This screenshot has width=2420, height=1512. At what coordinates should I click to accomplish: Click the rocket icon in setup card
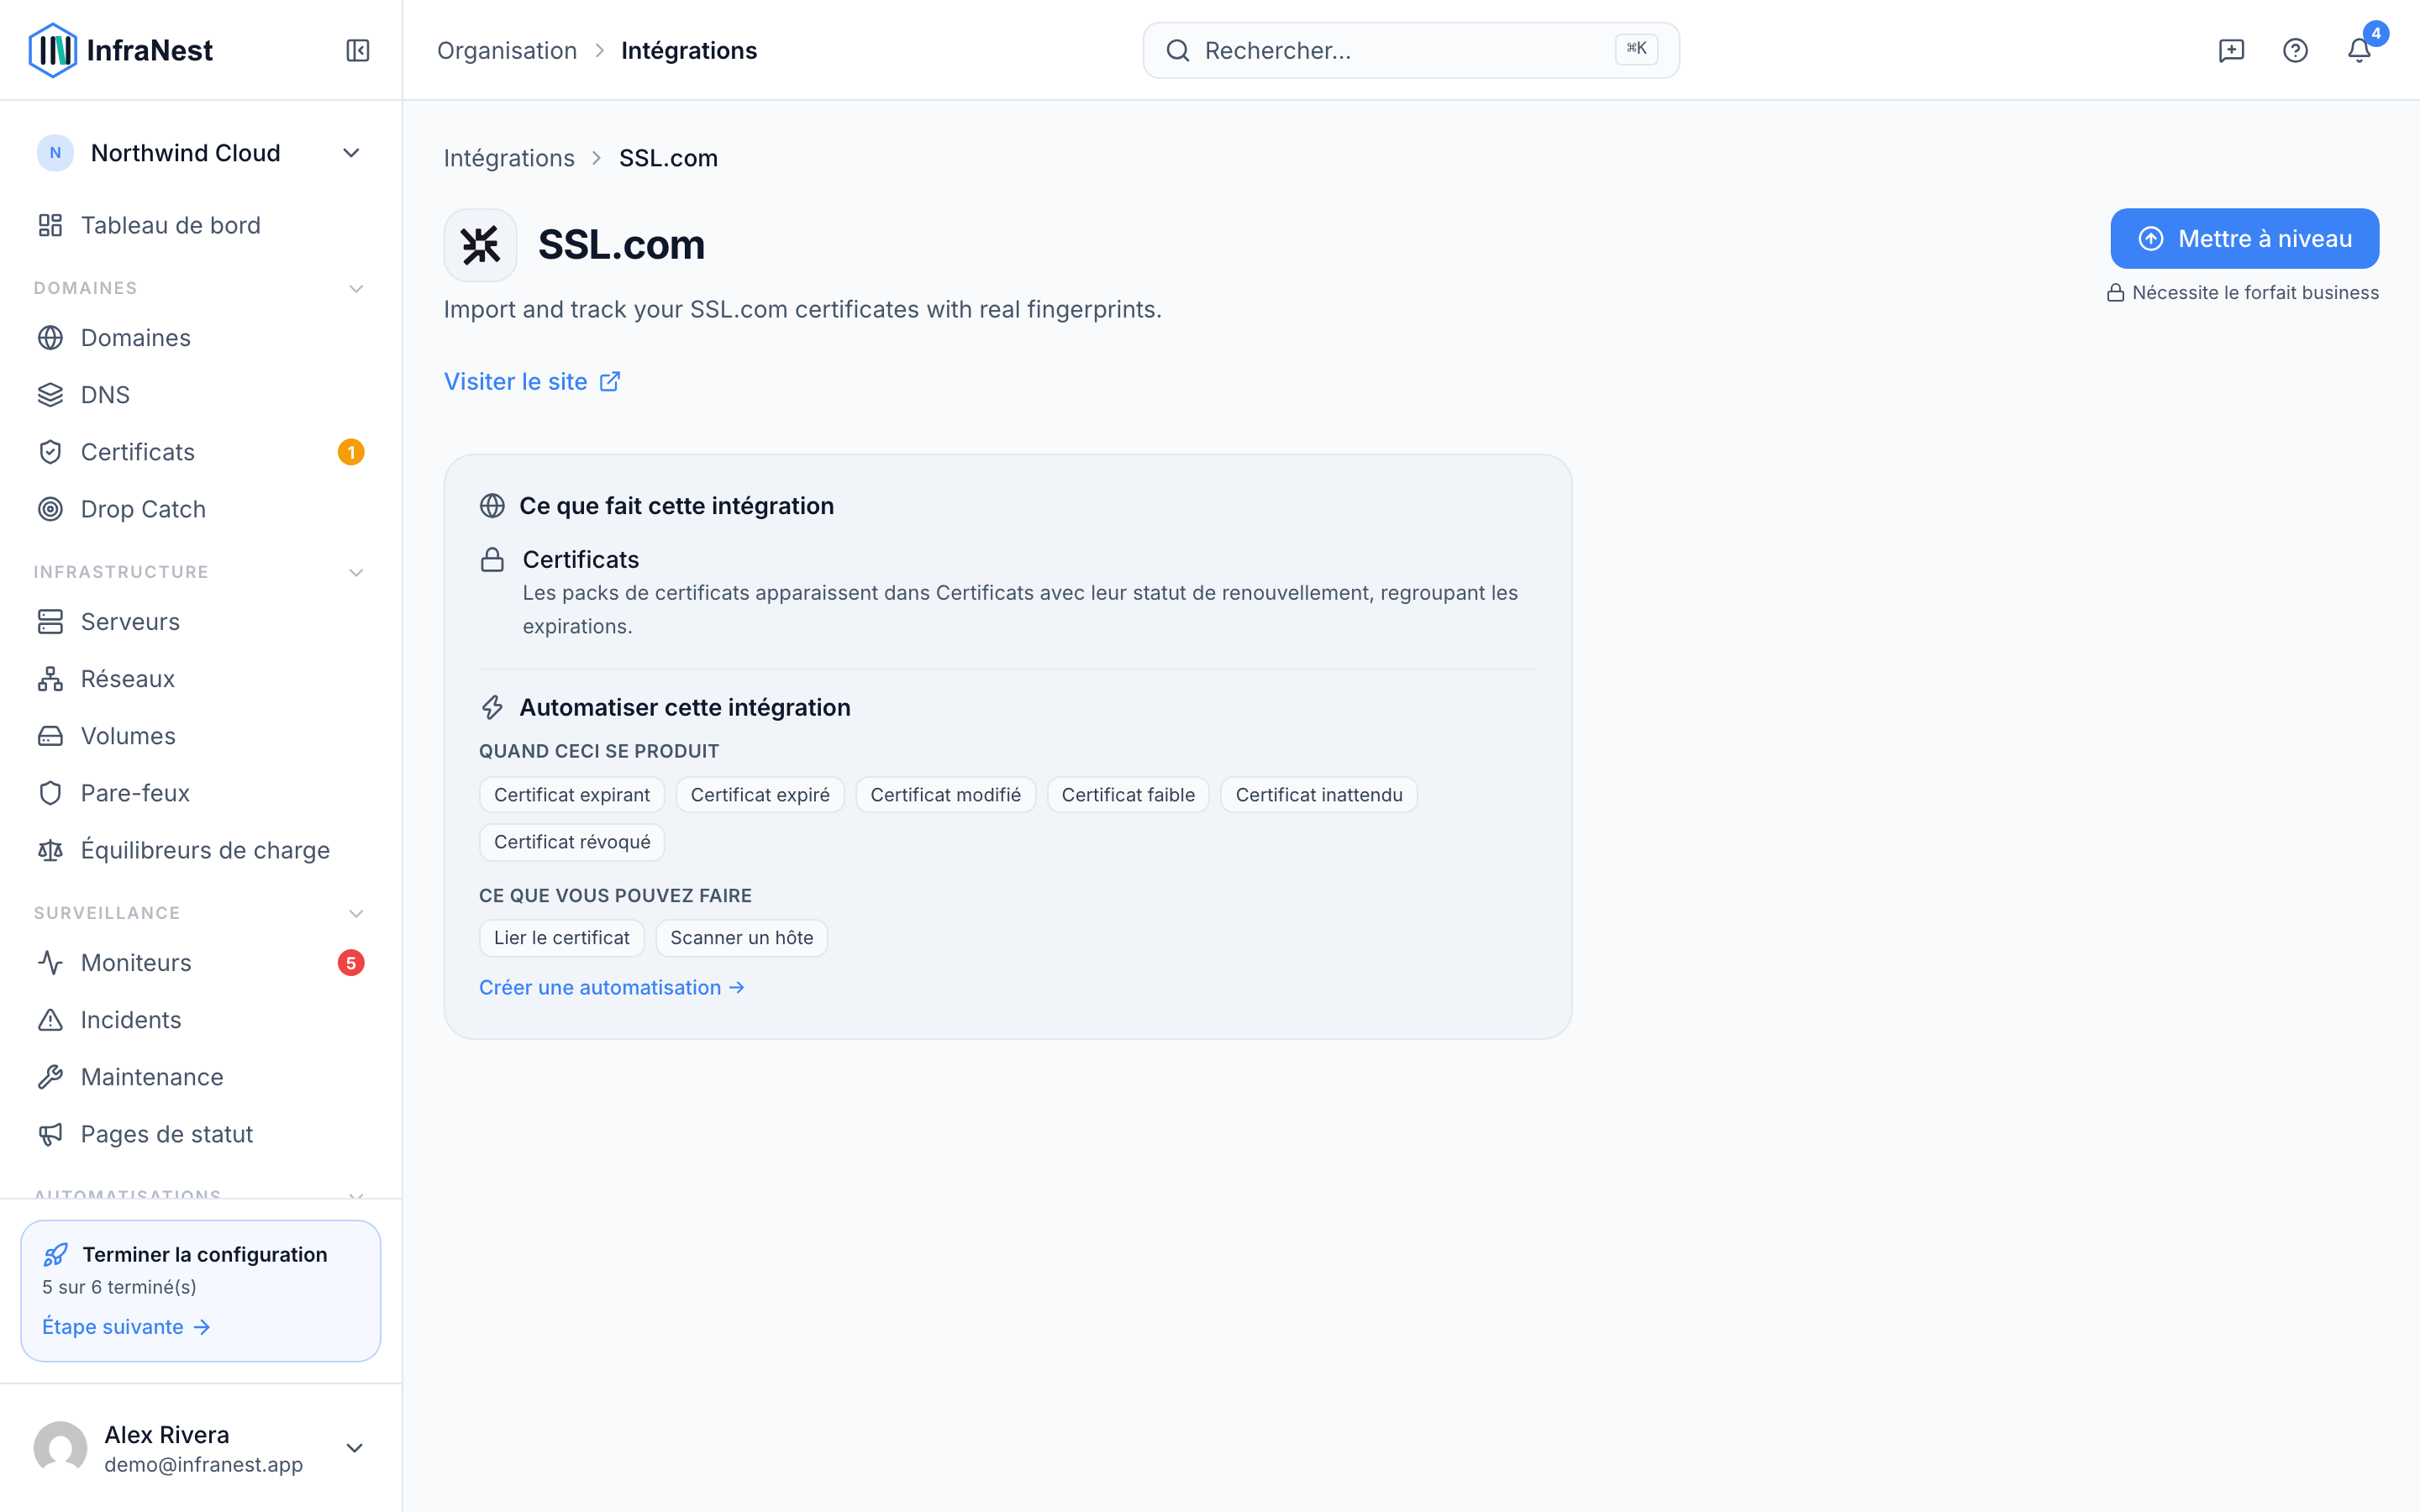click(56, 1254)
